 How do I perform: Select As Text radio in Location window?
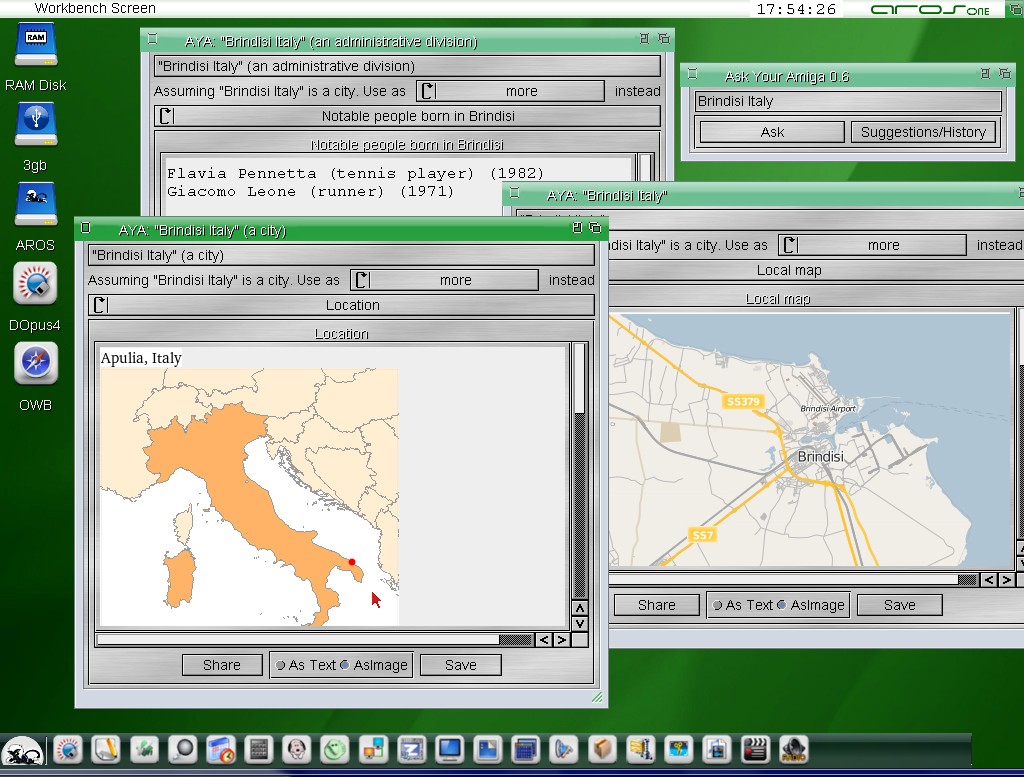[x=282, y=665]
